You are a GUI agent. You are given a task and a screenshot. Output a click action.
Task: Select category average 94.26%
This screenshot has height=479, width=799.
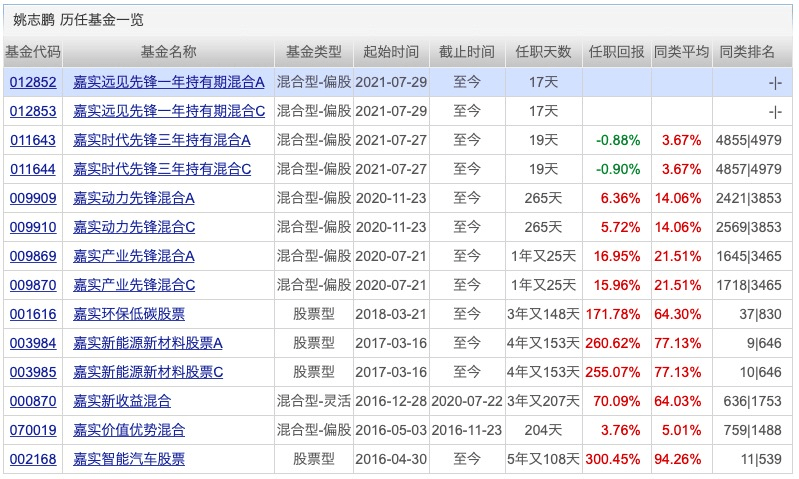click(678, 460)
